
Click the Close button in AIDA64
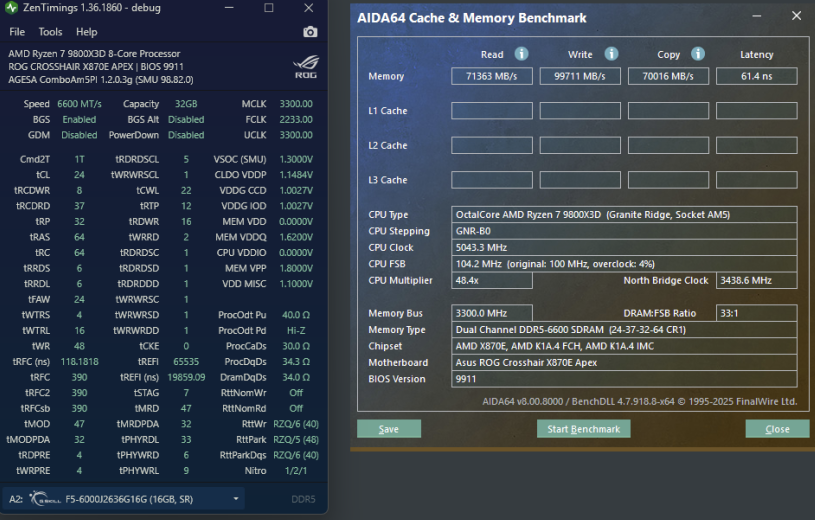777,429
